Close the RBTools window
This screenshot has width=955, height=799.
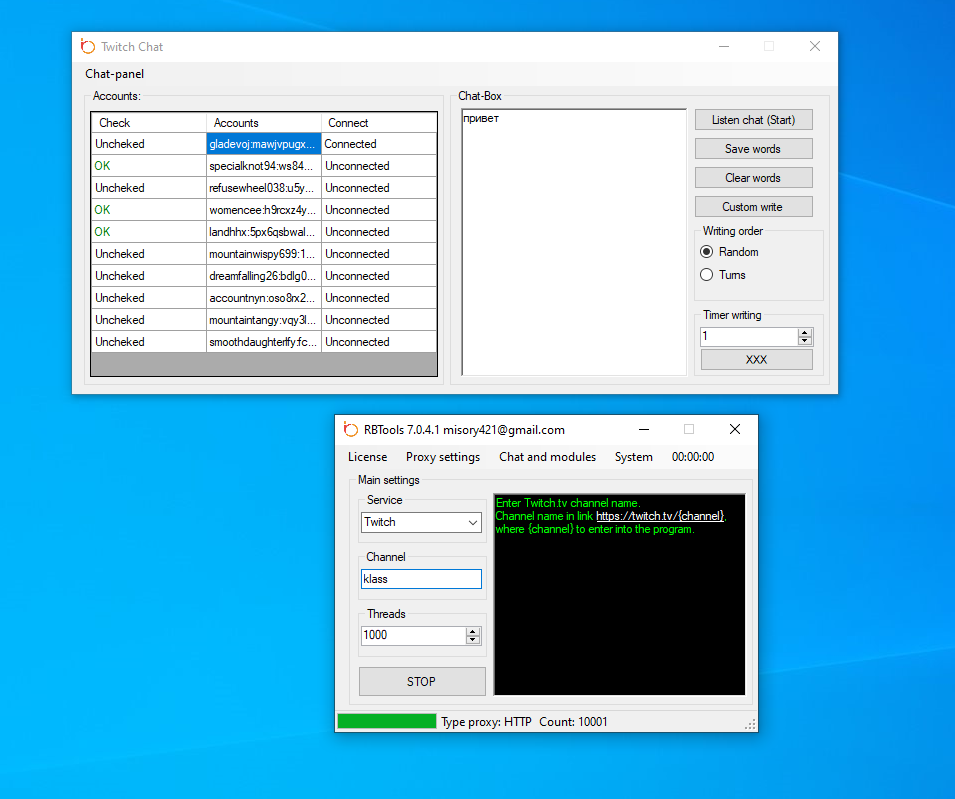pos(734,429)
